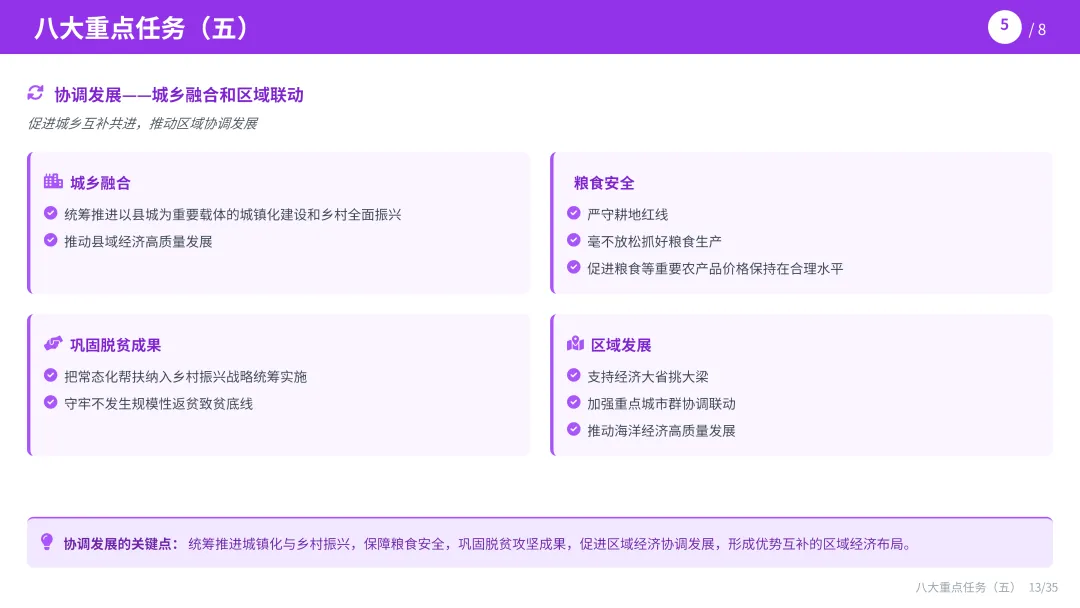Click the city buildings icon next to 城乡融合
The height and width of the screenshot is (608, 1080).
tap(53, 181)
